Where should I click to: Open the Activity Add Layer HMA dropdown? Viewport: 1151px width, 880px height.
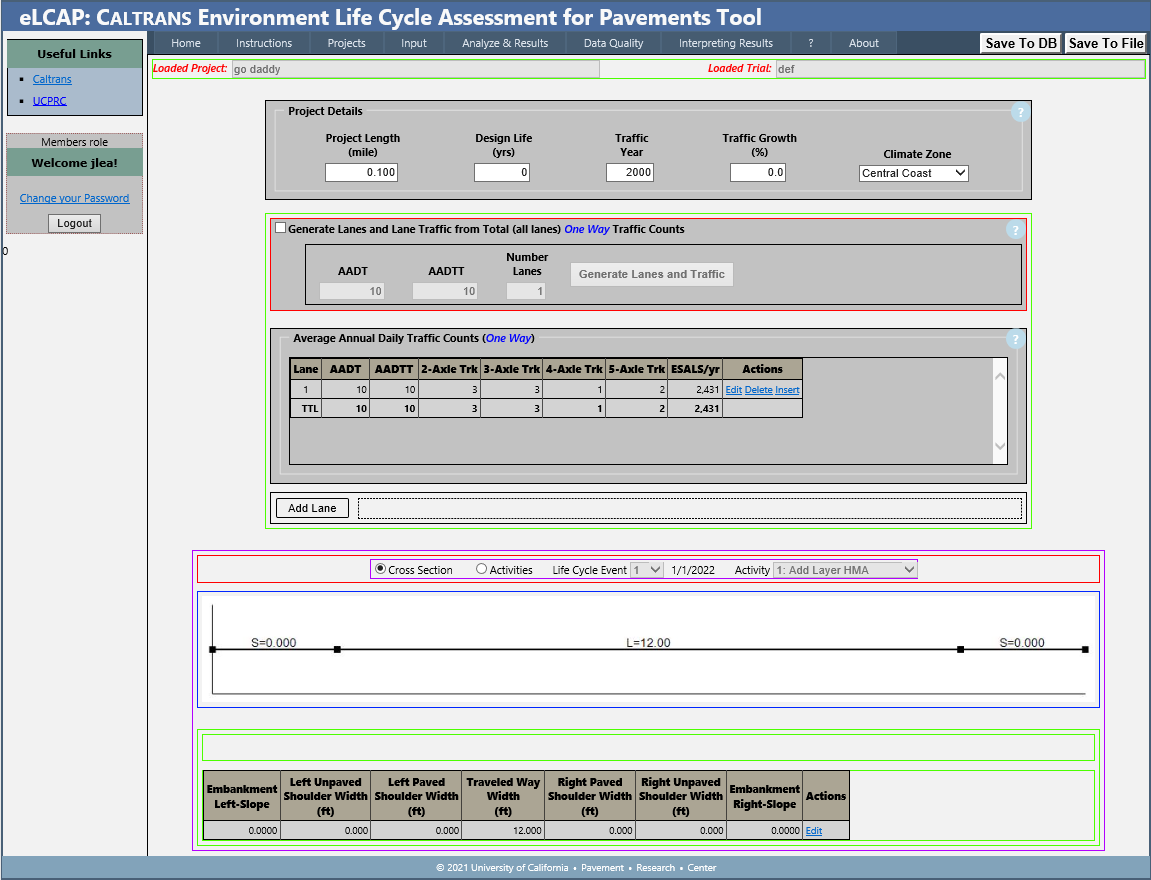[845, 570]
